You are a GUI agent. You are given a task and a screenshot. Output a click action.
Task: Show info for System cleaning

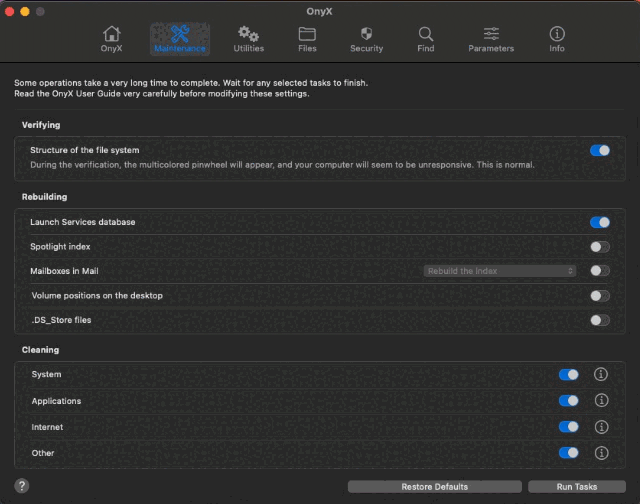tap(601, 375)
